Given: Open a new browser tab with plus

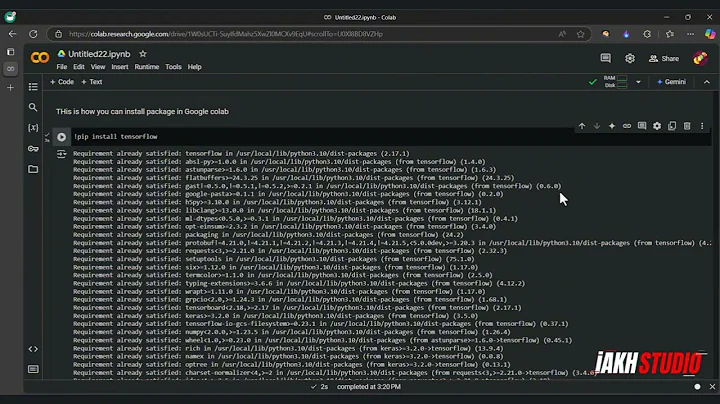Looking at the screenshot, I should coord(11,88).
